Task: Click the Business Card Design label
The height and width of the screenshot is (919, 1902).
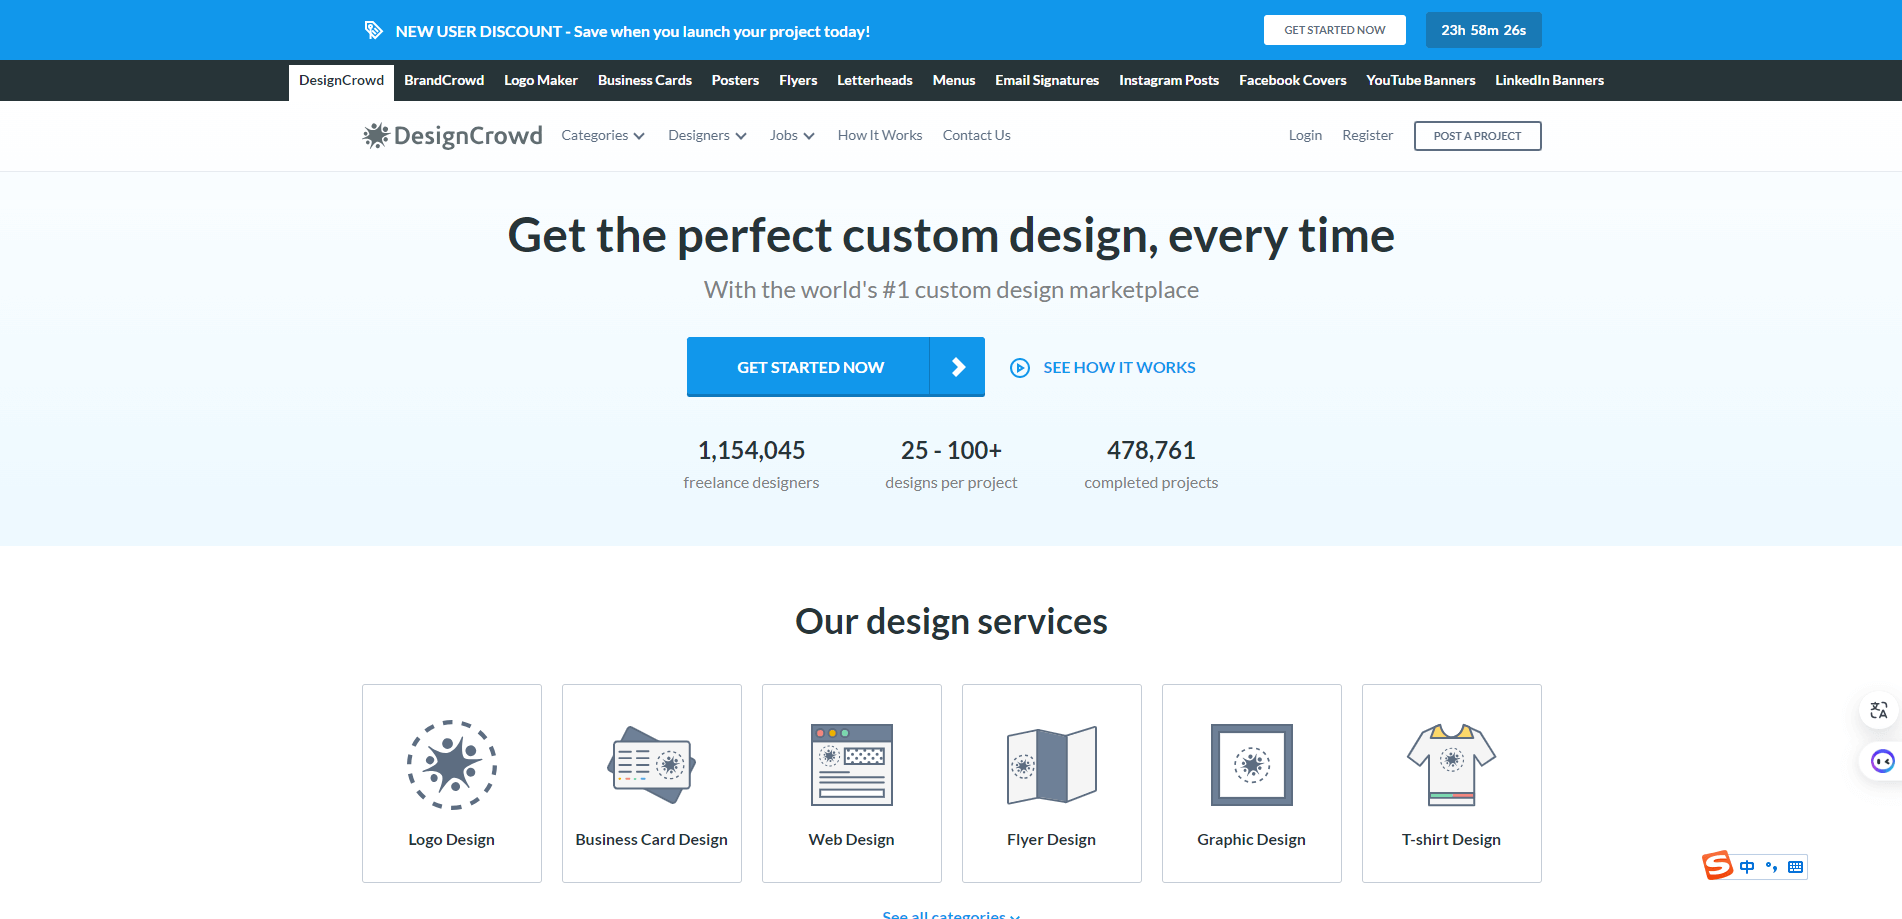Action: click(652, 840)
